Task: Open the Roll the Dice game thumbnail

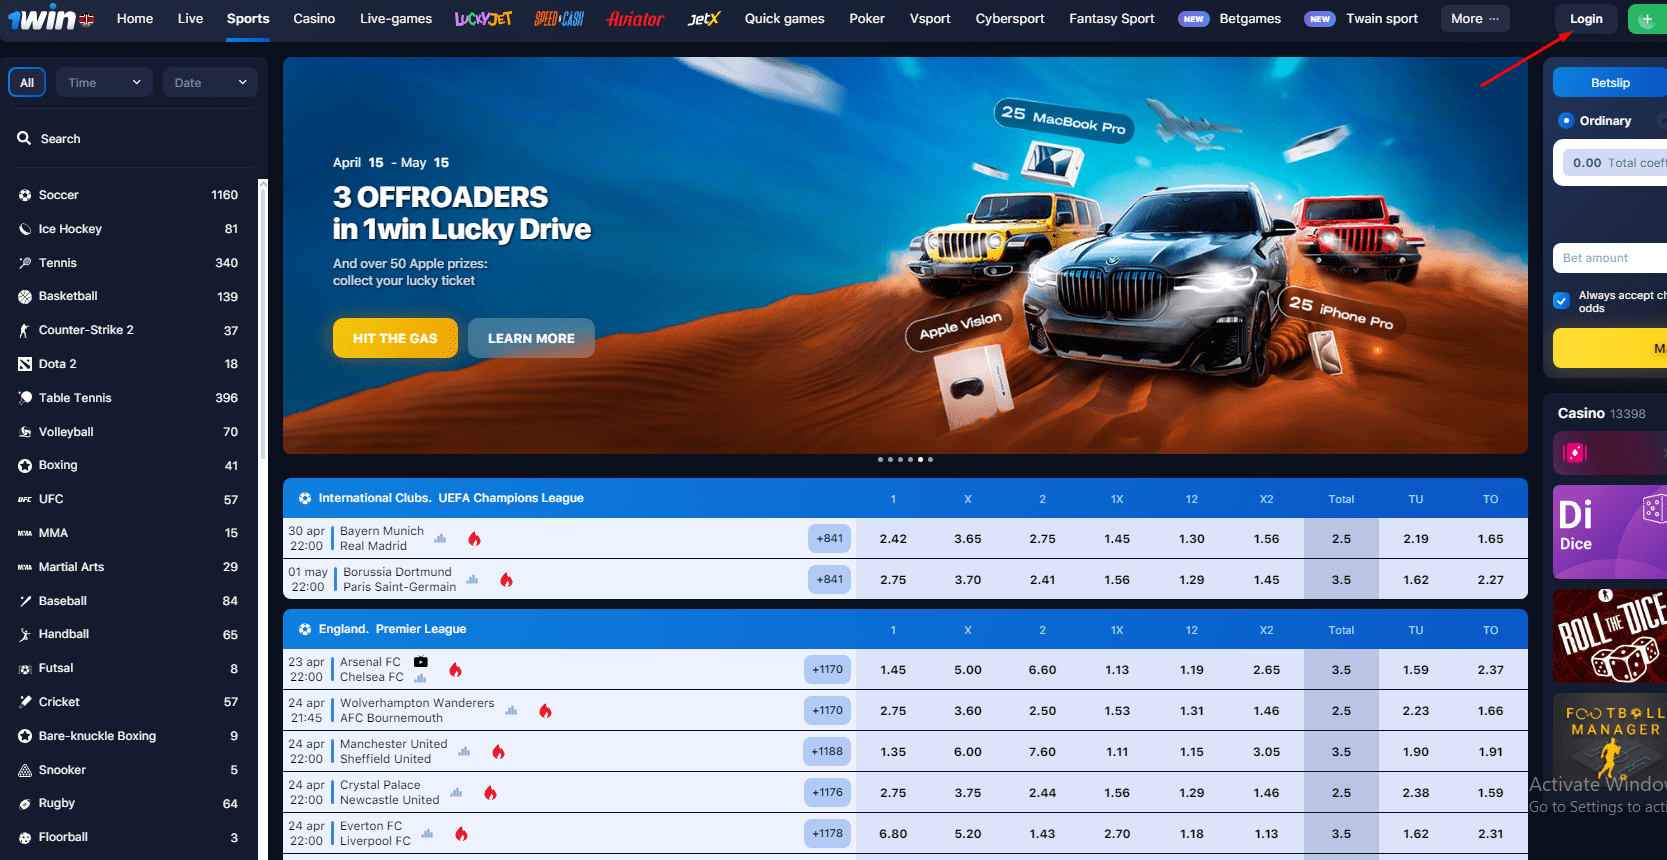Action: (1610, 636)
